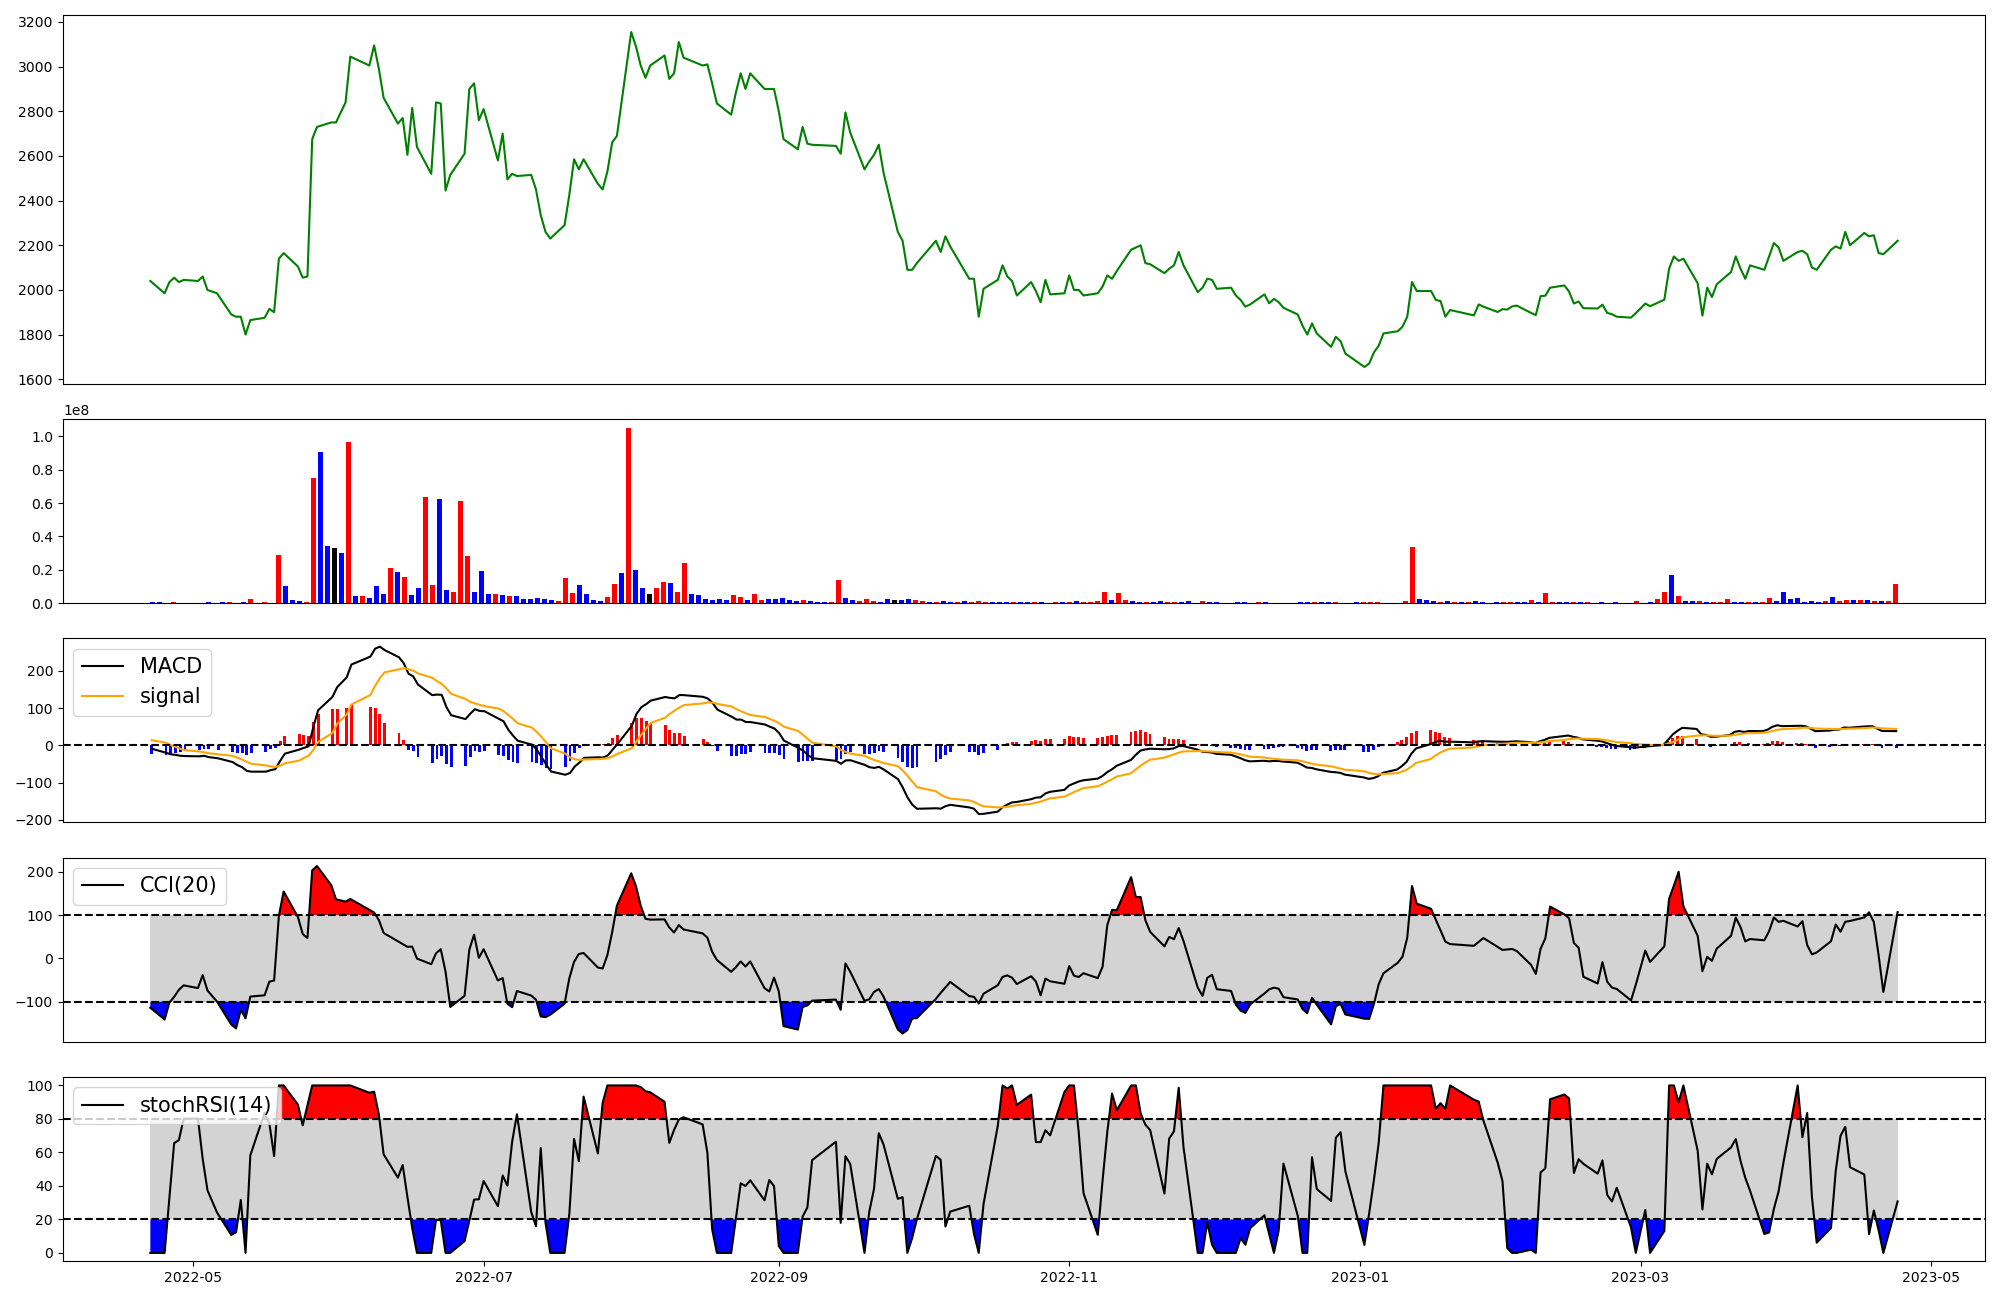Click the orange signal legend line

(102, 696)
